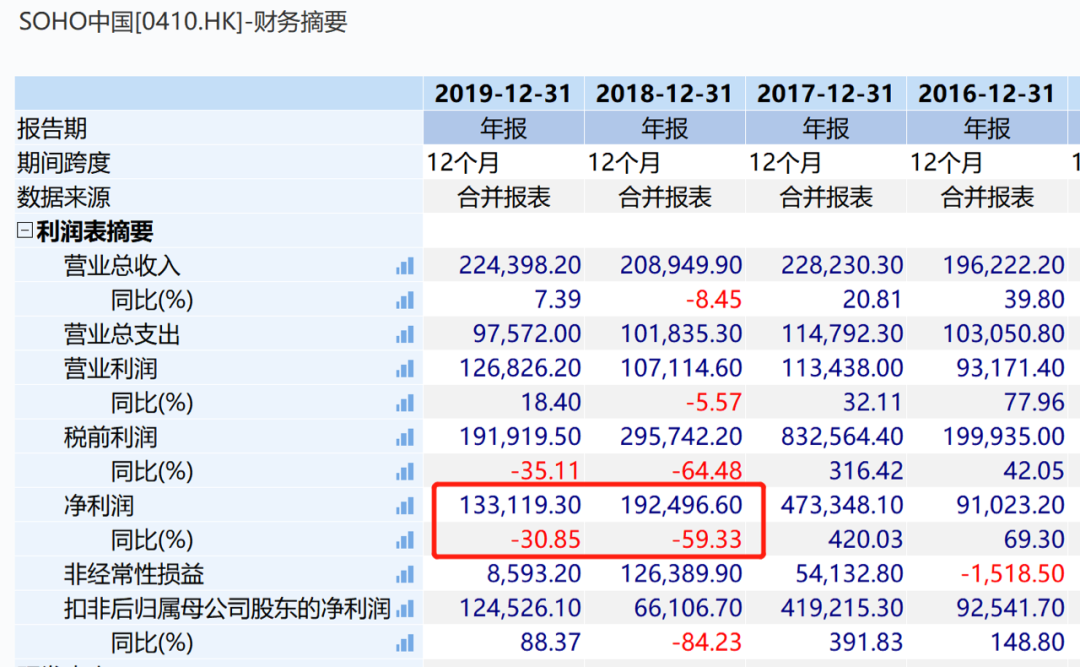Click operating profit value 93,171.40
1080x667 pixels.
[x=1010, y=368]
